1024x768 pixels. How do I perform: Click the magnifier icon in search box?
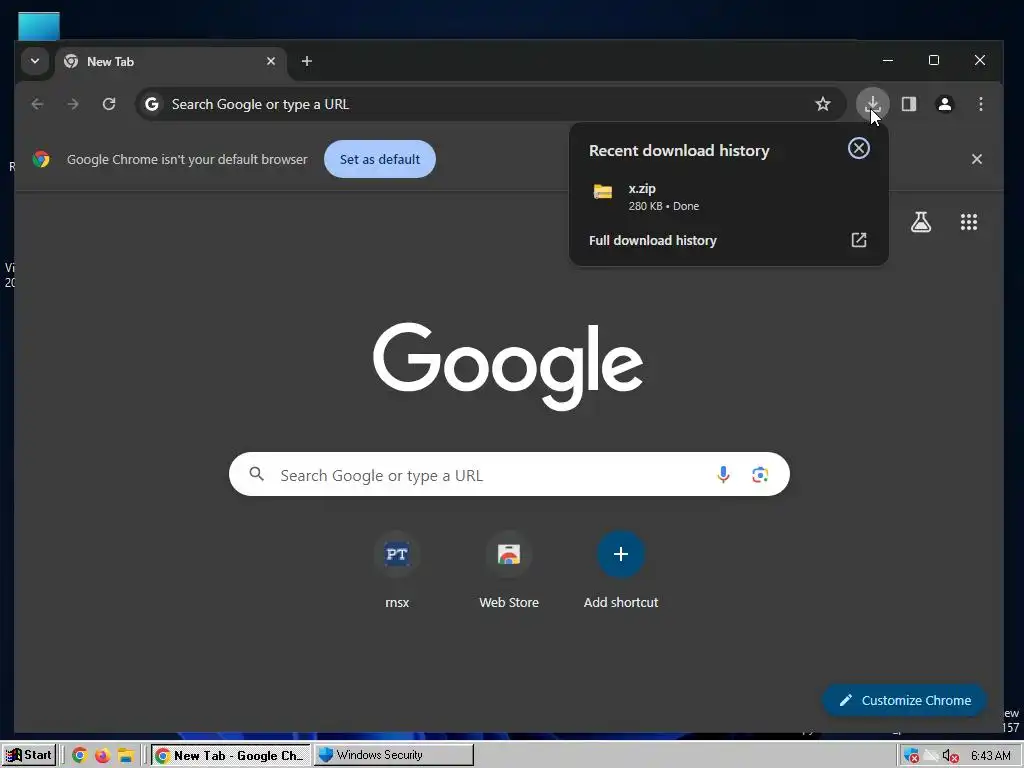257,474
